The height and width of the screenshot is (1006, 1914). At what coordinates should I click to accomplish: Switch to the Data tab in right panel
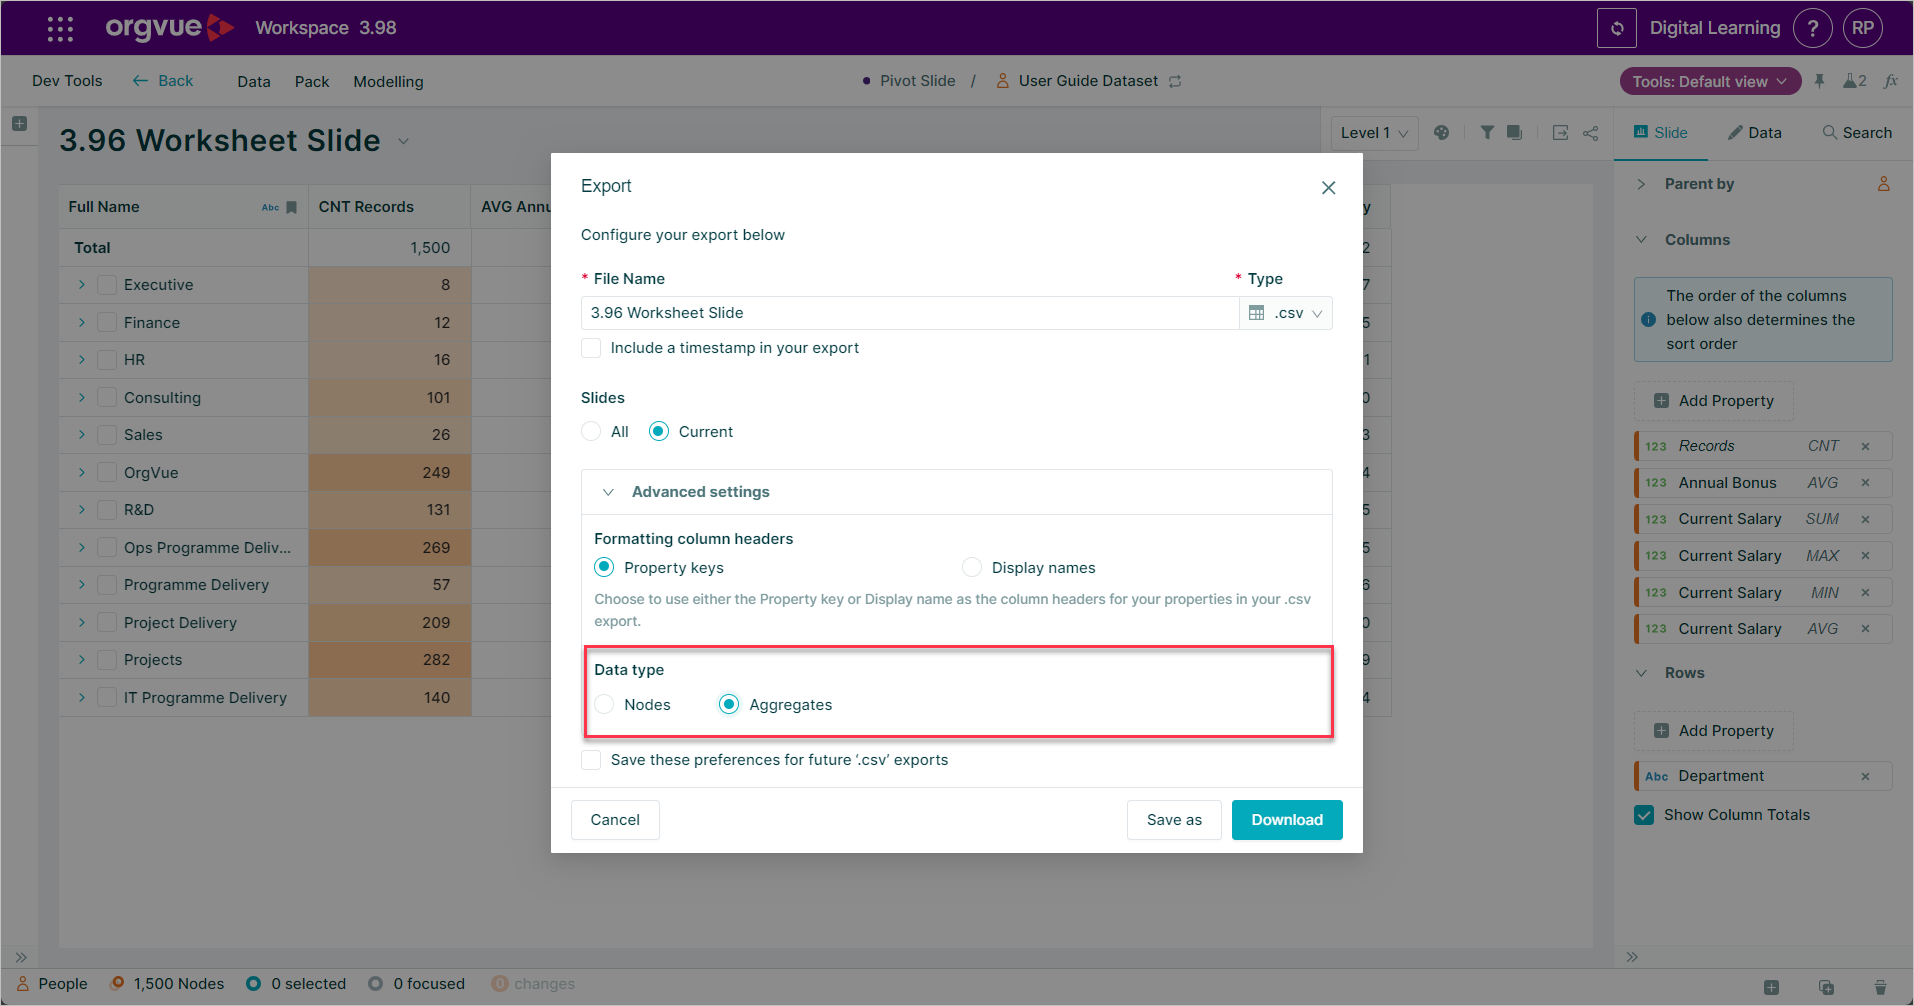[1754, 132]
